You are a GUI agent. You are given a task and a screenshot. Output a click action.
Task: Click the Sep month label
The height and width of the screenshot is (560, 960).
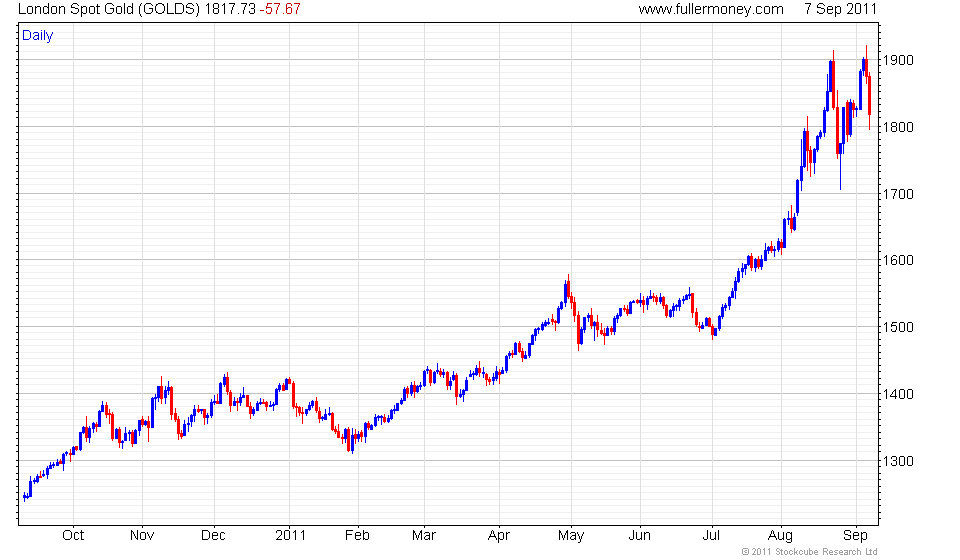click(855, 536)
